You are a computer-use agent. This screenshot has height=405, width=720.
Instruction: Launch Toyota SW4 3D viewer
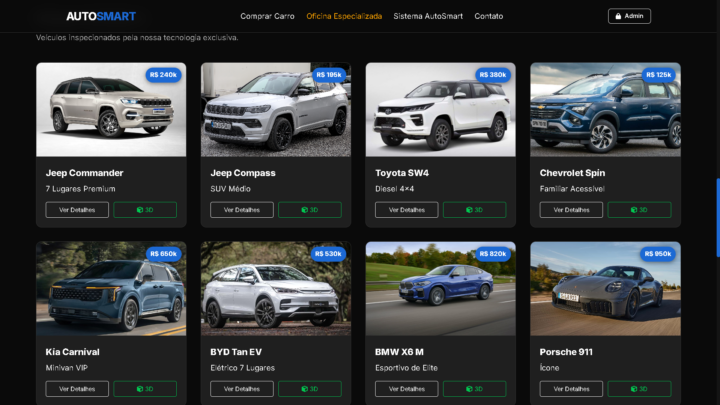474,210
